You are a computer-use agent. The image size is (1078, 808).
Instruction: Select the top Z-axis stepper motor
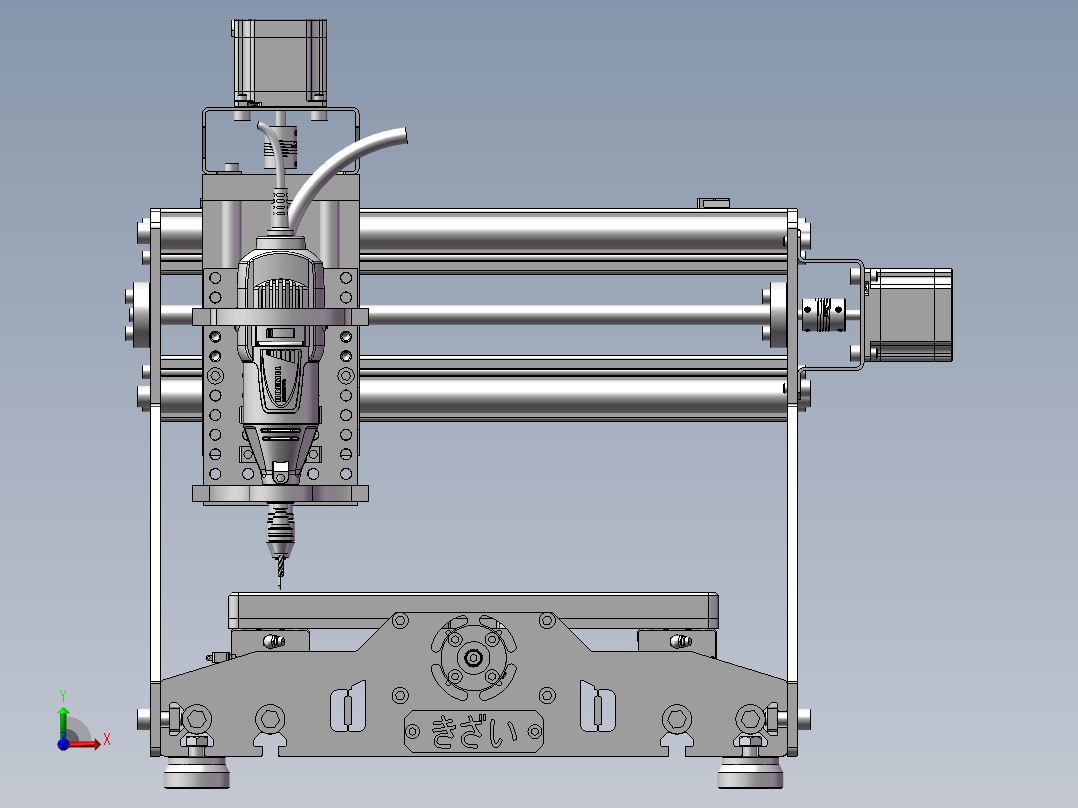tap(279, 62)
